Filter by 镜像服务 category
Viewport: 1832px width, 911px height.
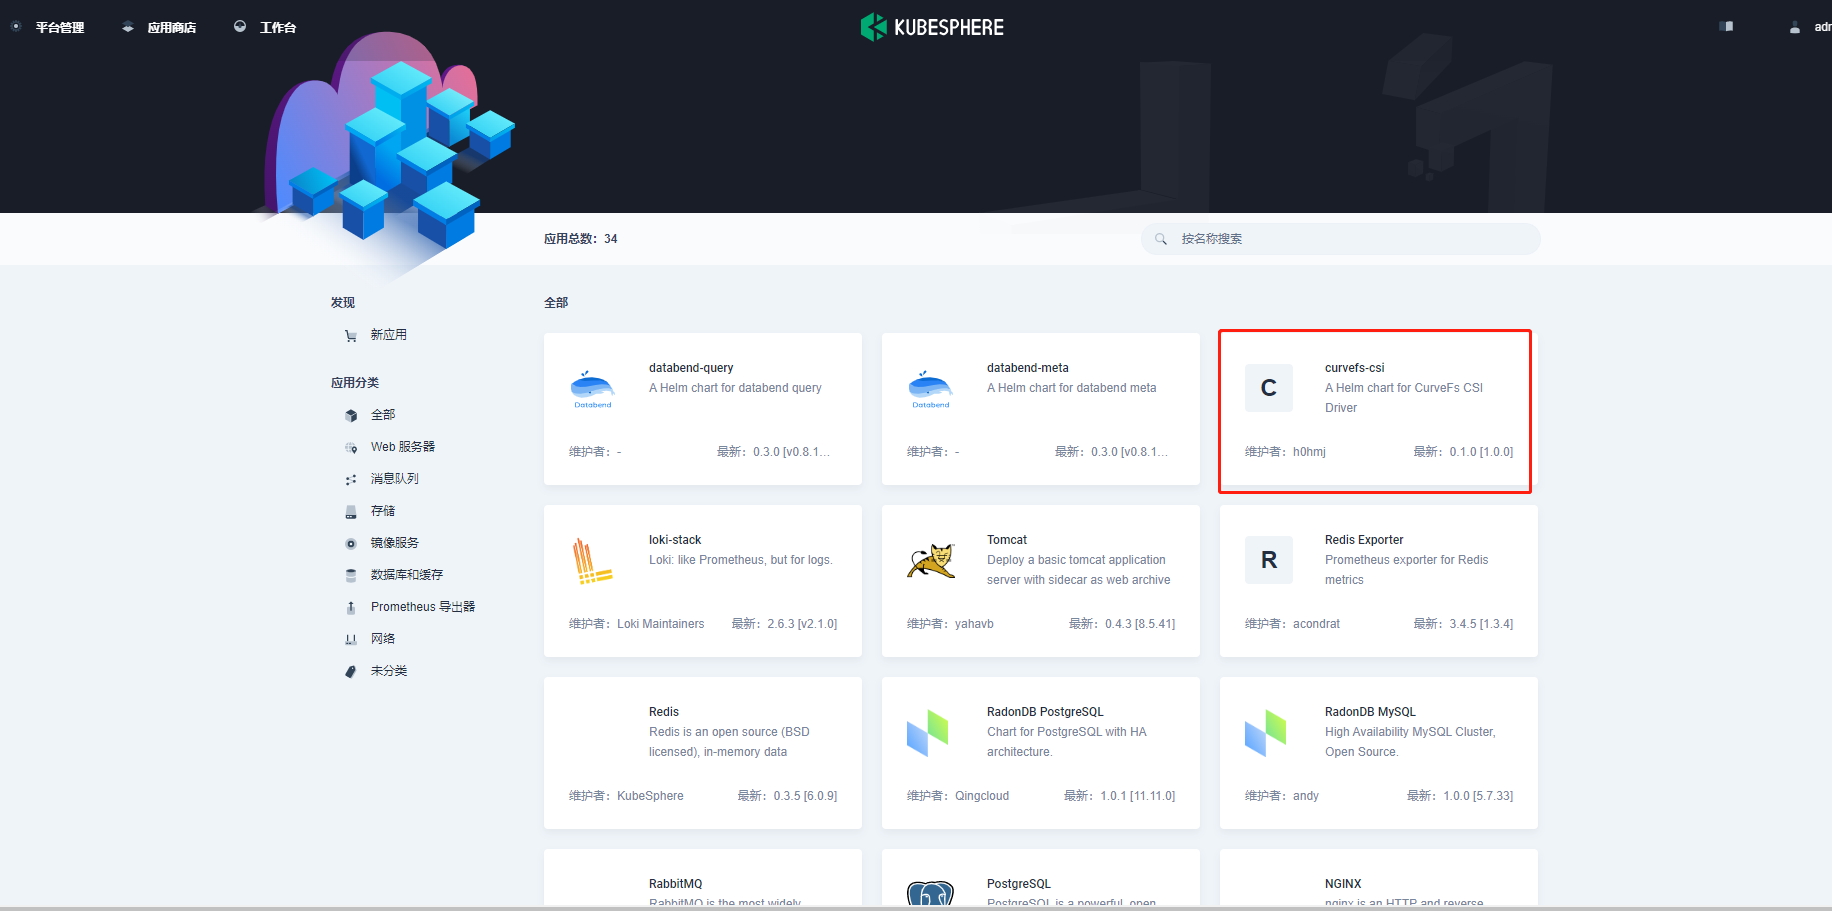[x=395, y=543]
